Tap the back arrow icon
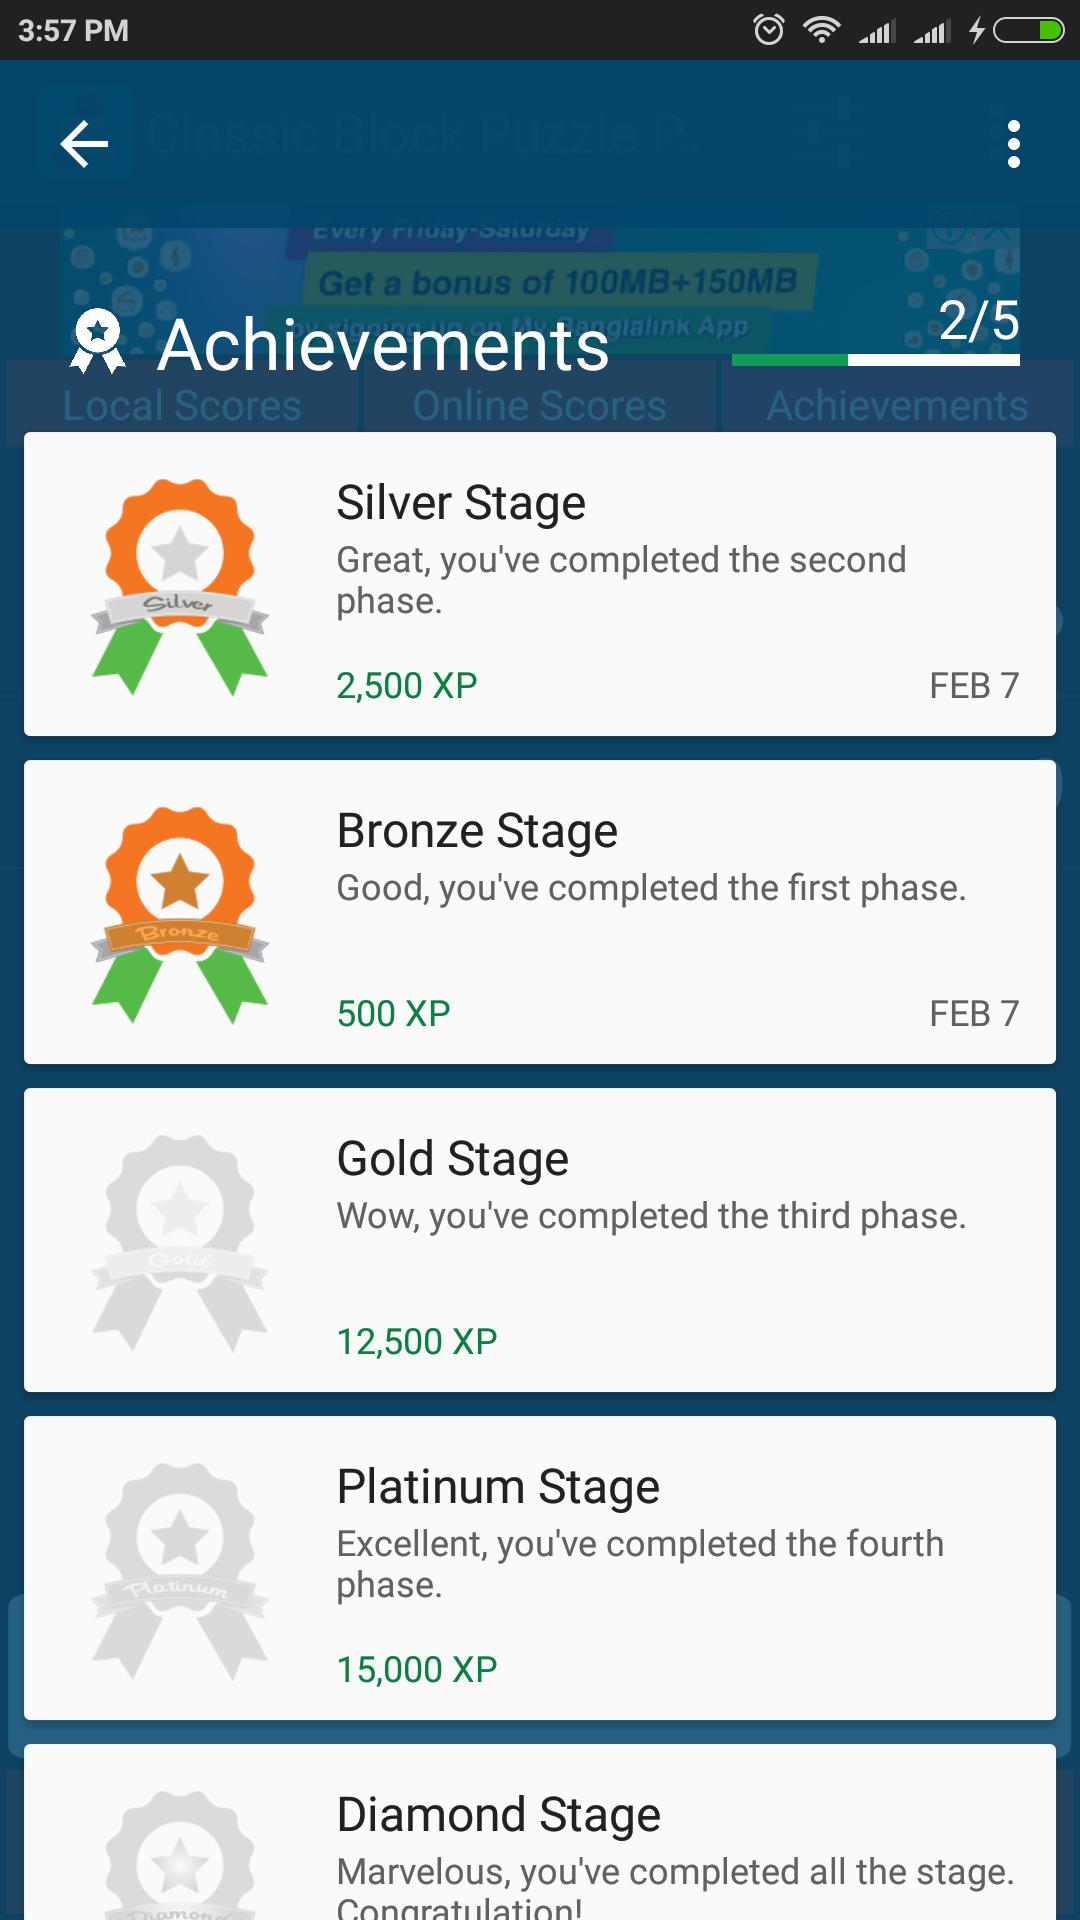The height and width of the screenshot is (1920, 1080). tap(84, 144)
